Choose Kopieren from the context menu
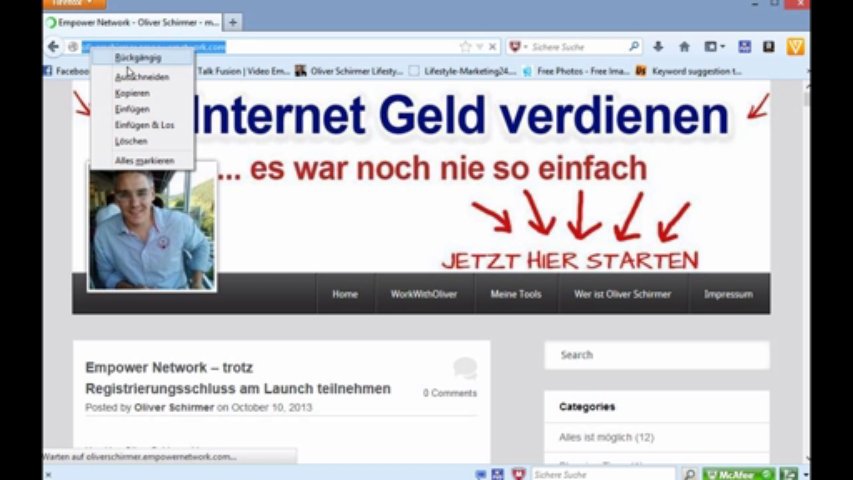Image resolution: width=853 pixels, height=480 pixels. [132, 93]
